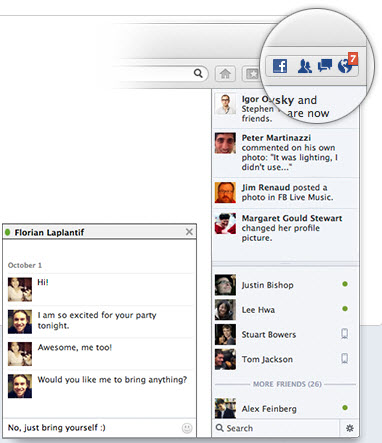Click Justin Bishop's green online dot
382x443 pixels.
pyautogui.click(x=345, y=284)
